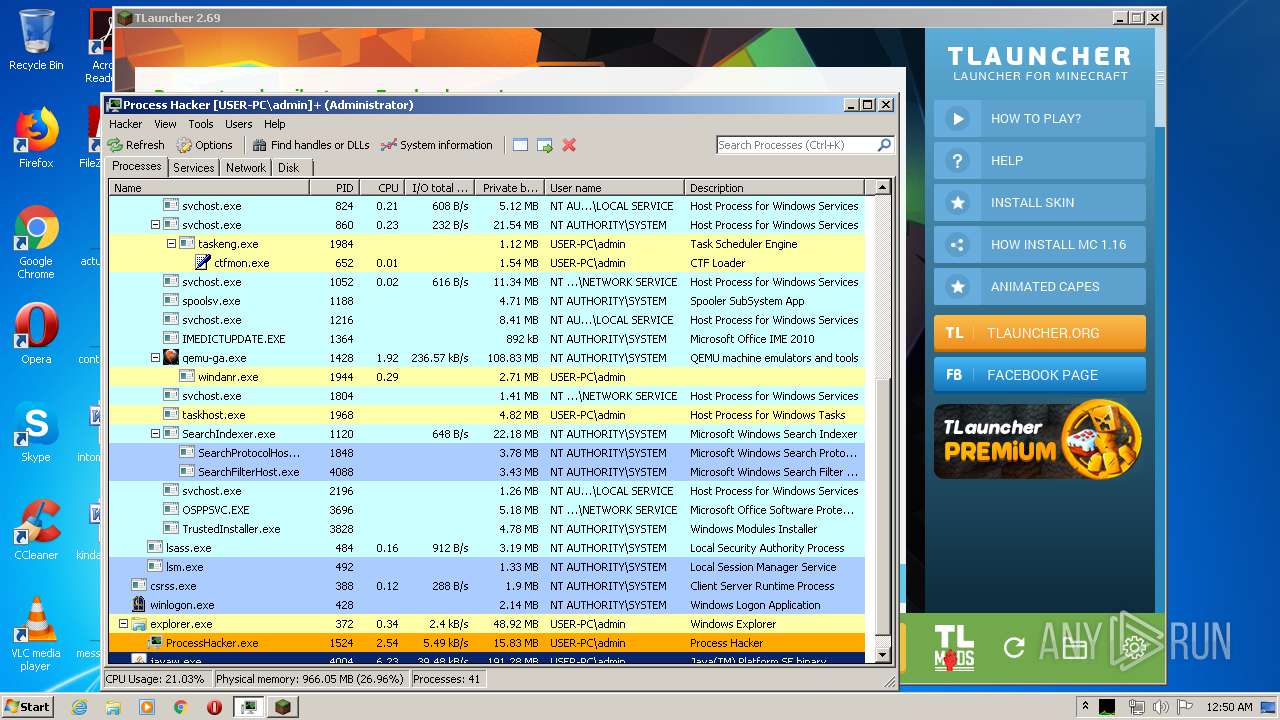This screenshot has height=720, width=1280.
Task: Click the HELP button in TLauncher
Action: coord(1040,161)
